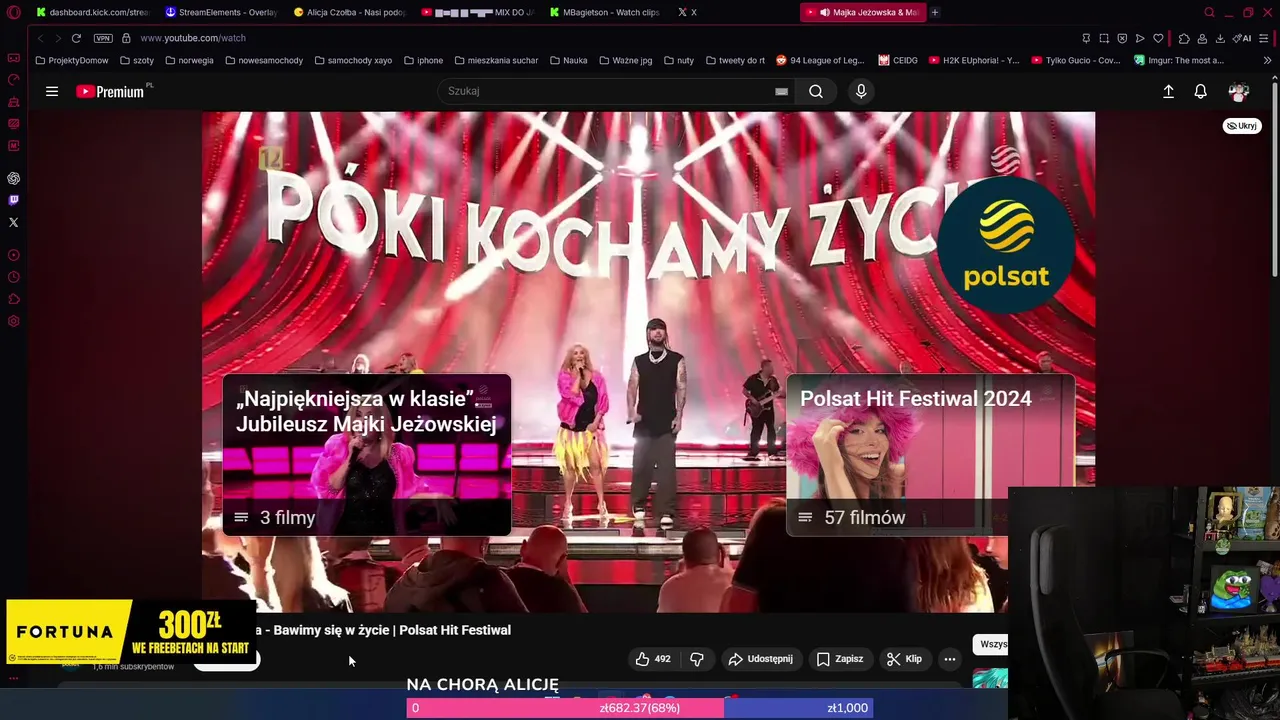Expand hidden bookmarks overflow chevron

click(x=1267, y=60)
